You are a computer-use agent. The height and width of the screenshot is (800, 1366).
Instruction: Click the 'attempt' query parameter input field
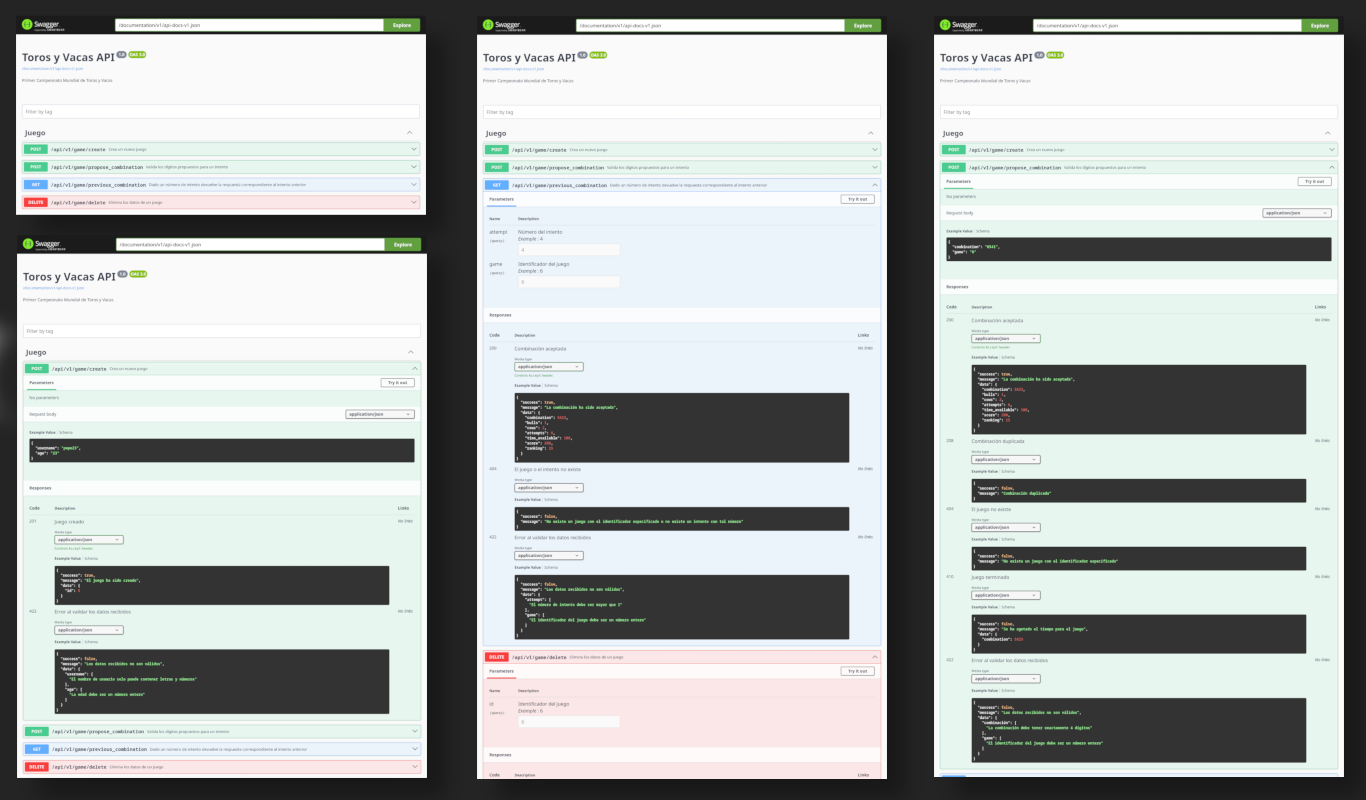coord(568,250)
